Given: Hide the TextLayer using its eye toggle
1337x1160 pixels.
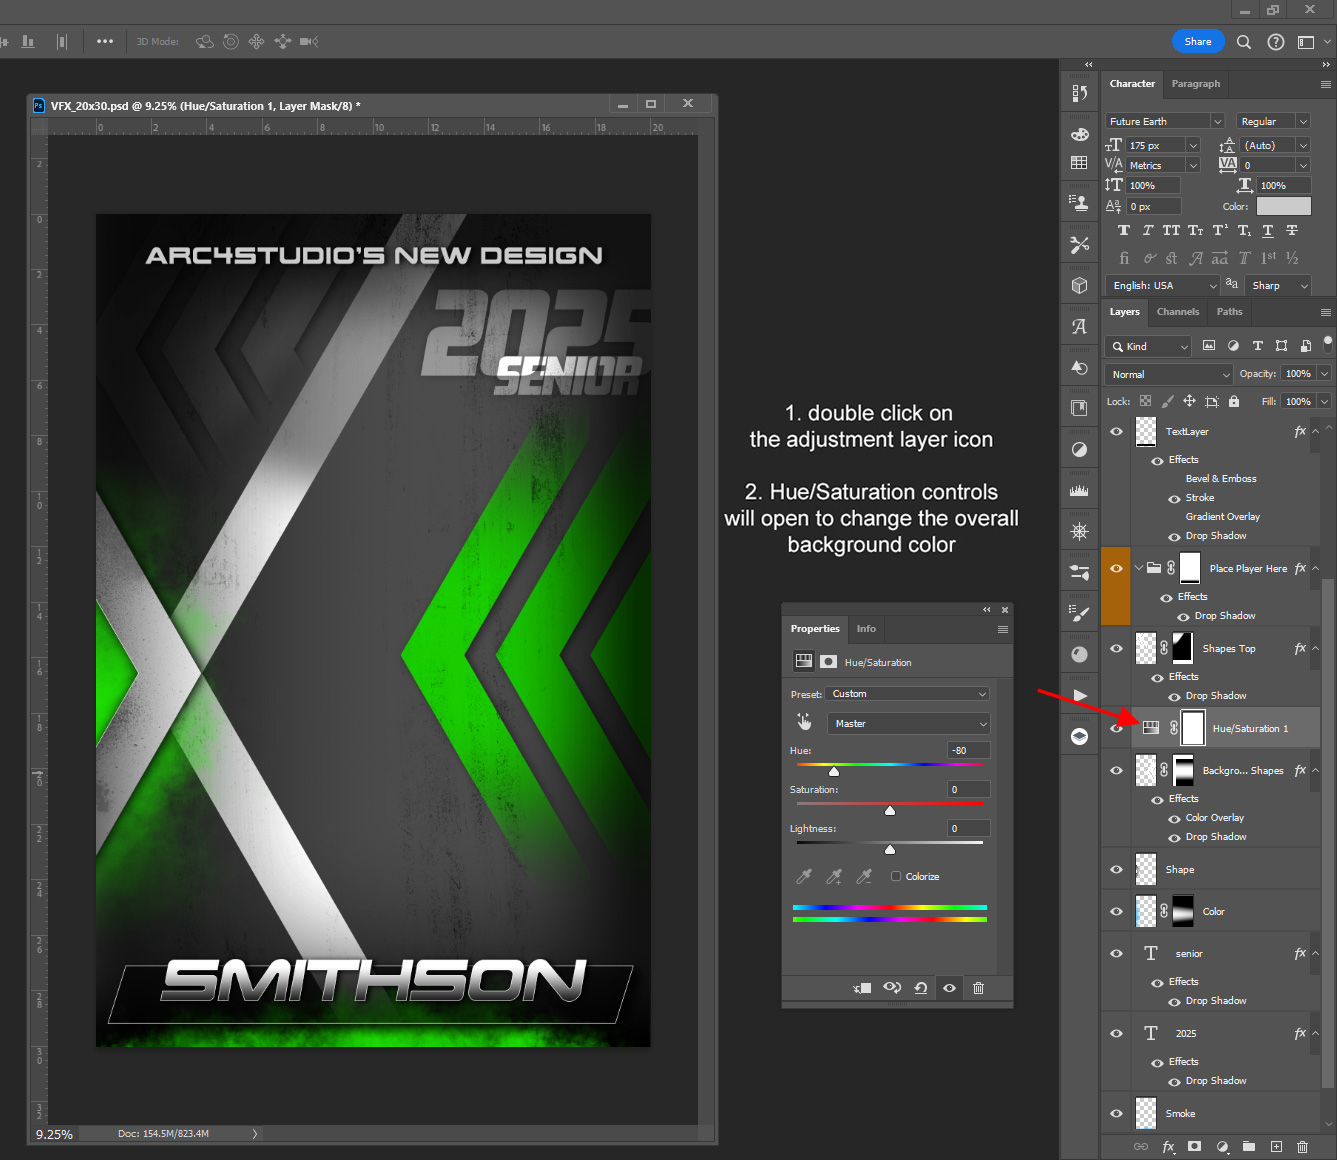Looking at the screenshot, I should (x=1116, y=431).
